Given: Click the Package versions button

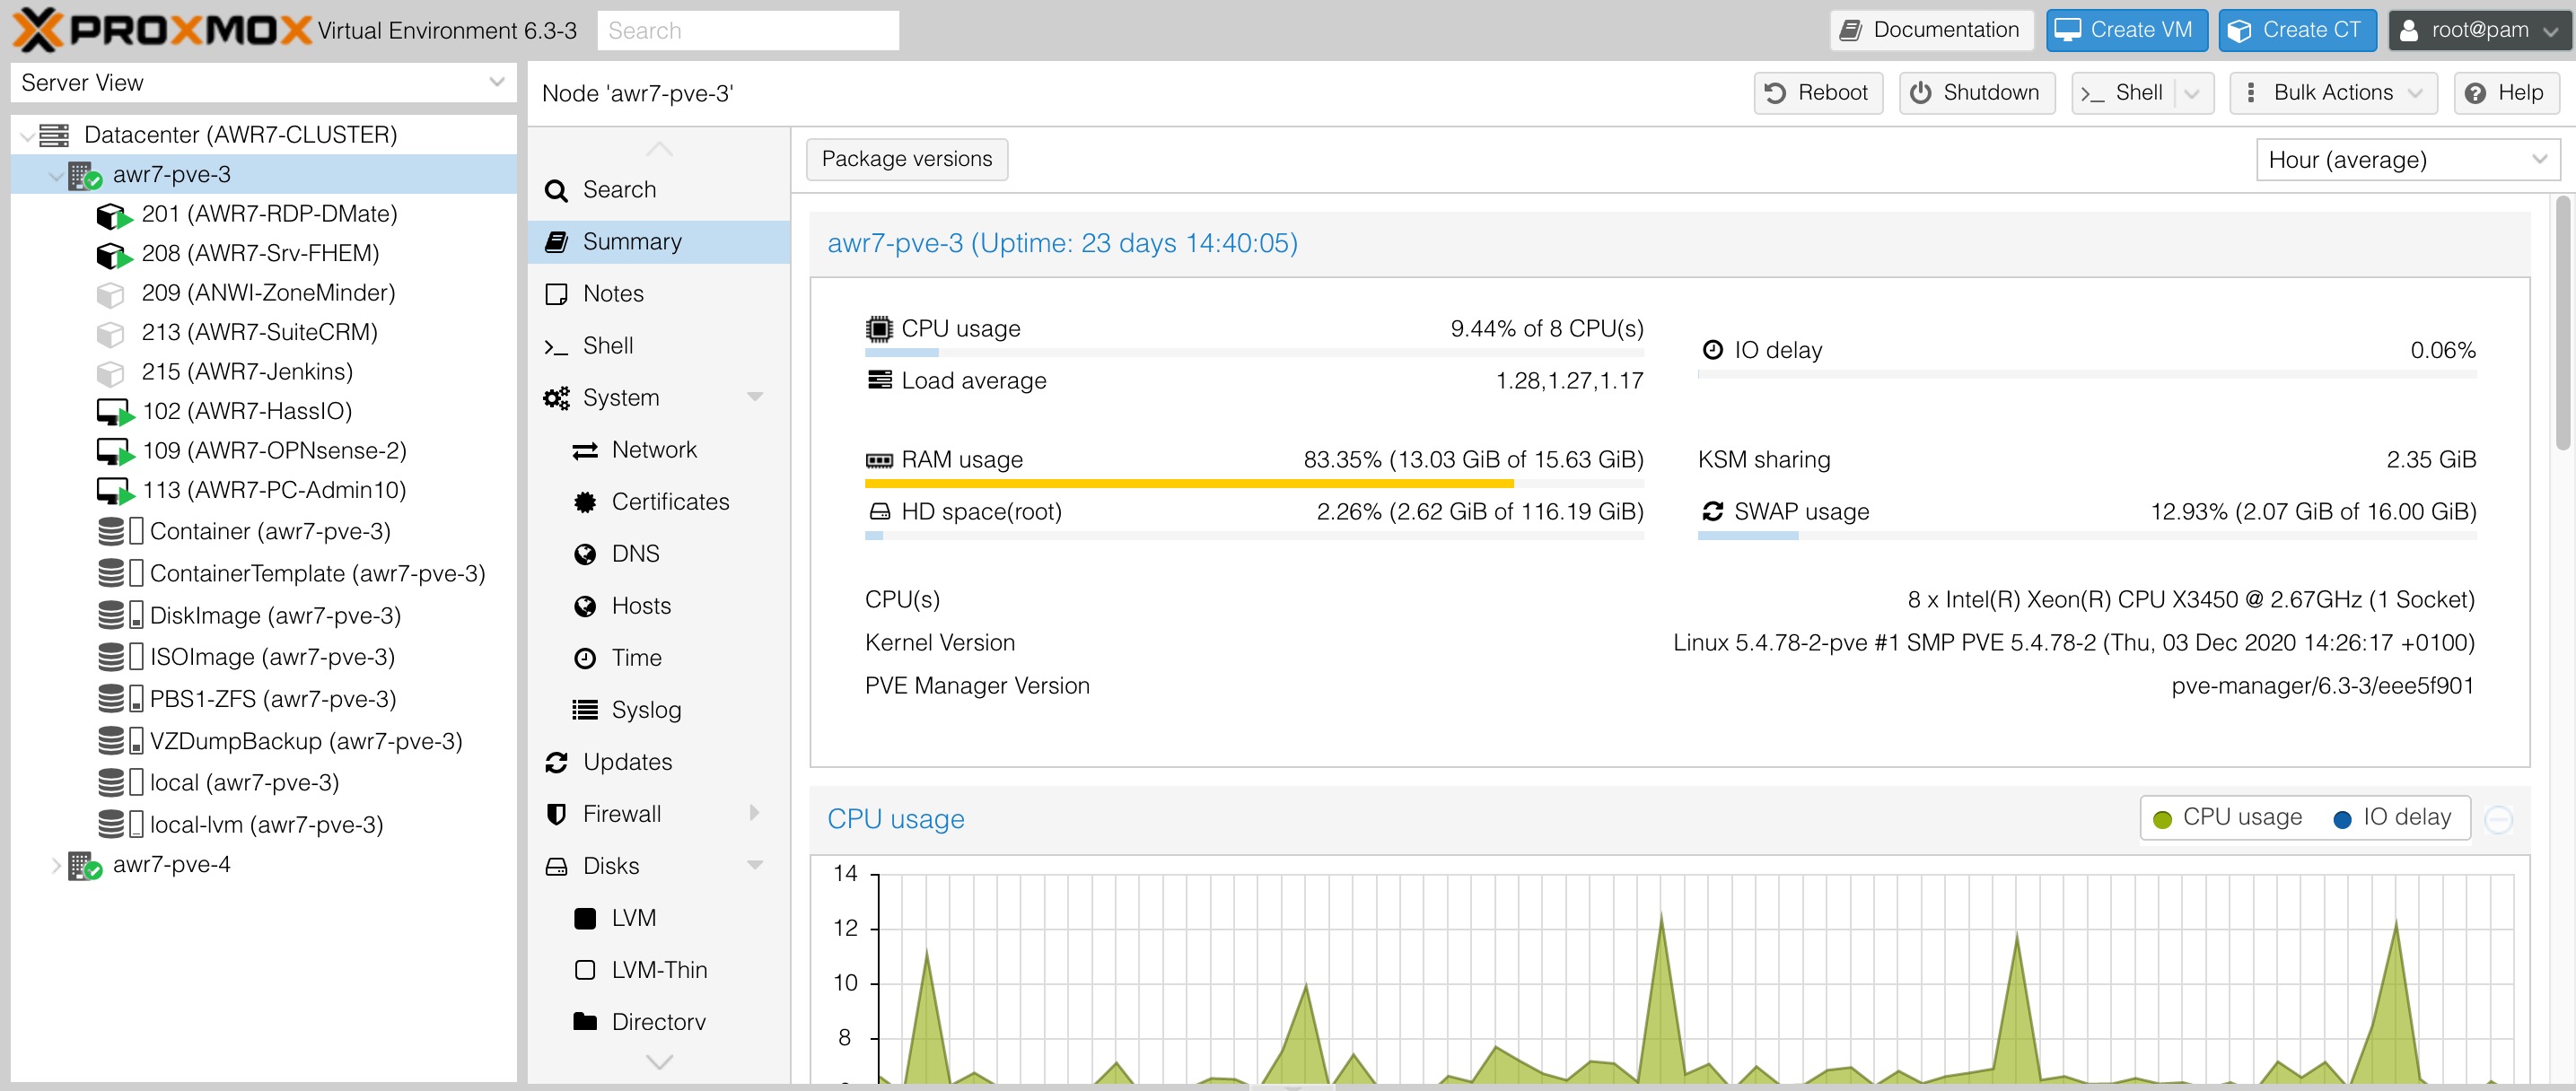Looking at the screenshot, I should (907, 159).
